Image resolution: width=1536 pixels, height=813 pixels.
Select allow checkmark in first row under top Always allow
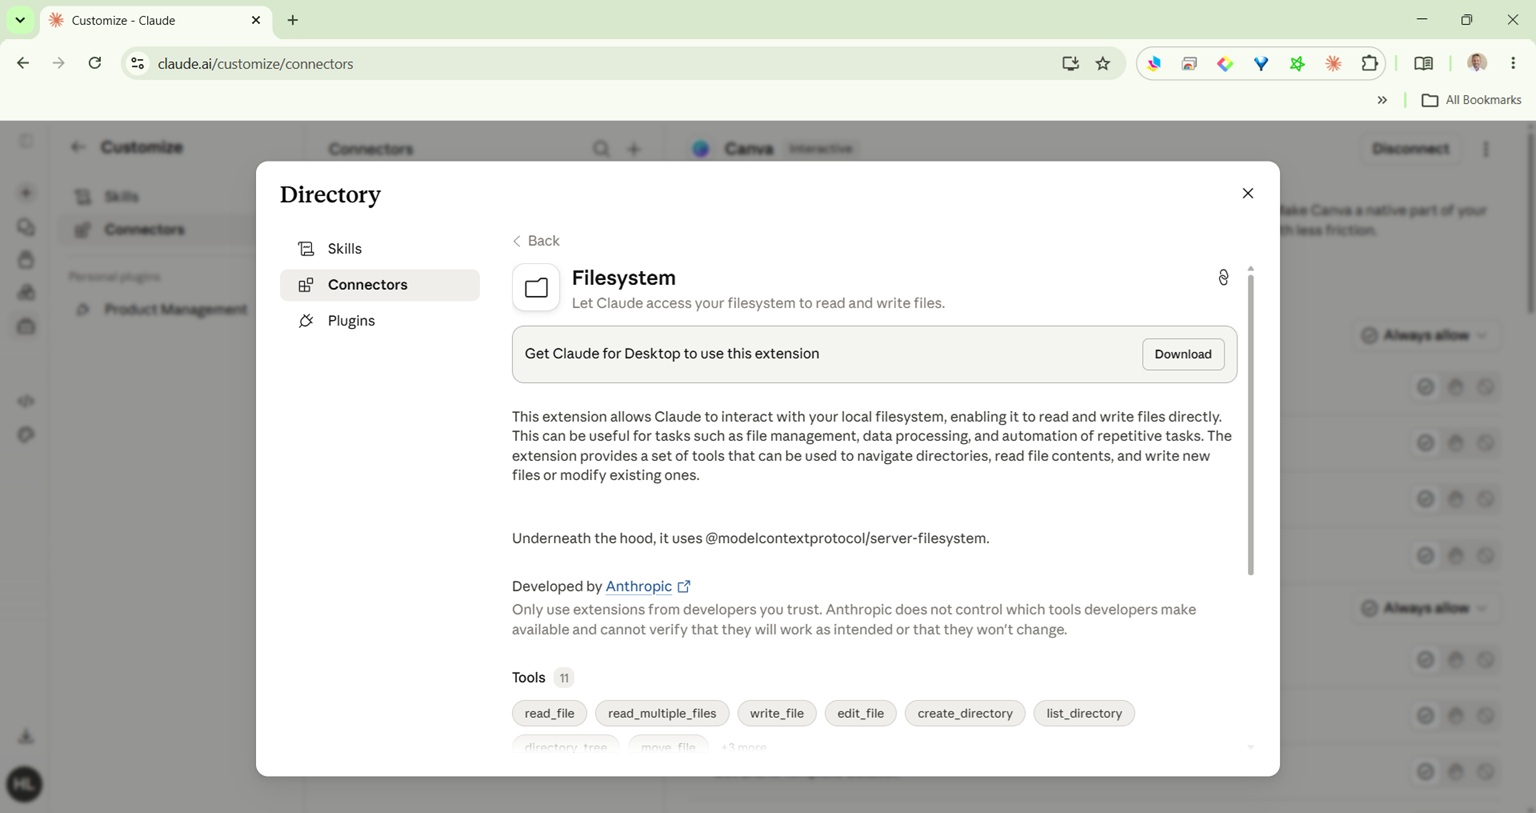1426,387
